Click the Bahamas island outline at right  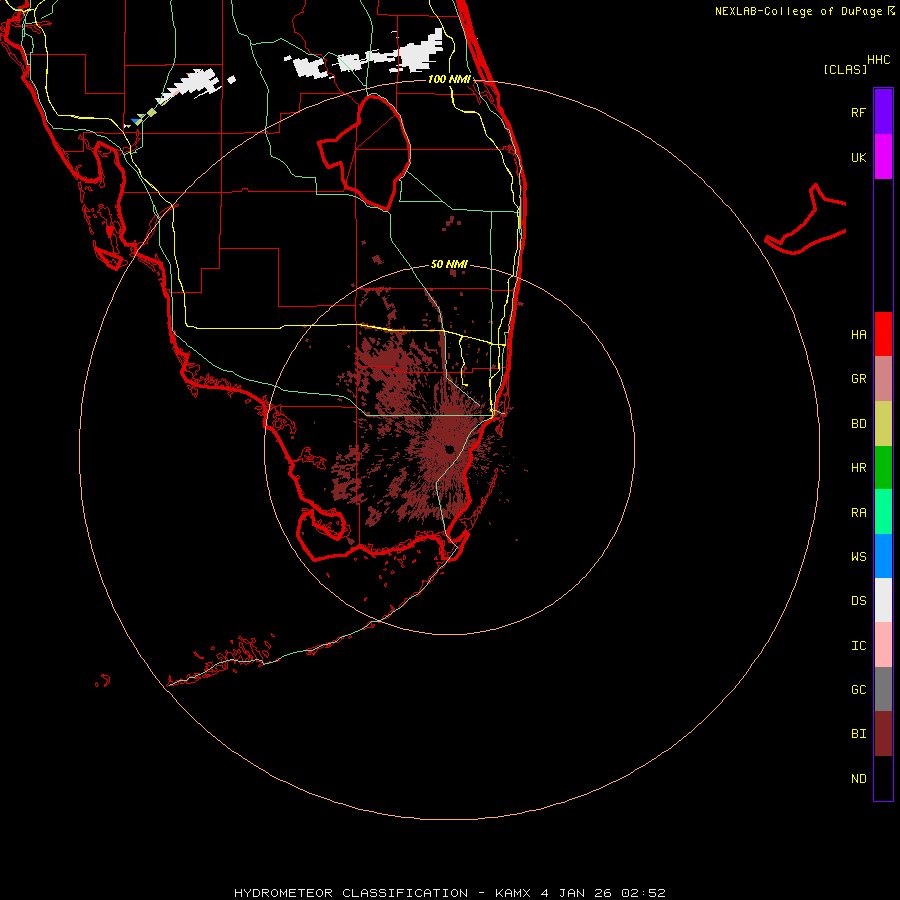(x=805, y=219)
